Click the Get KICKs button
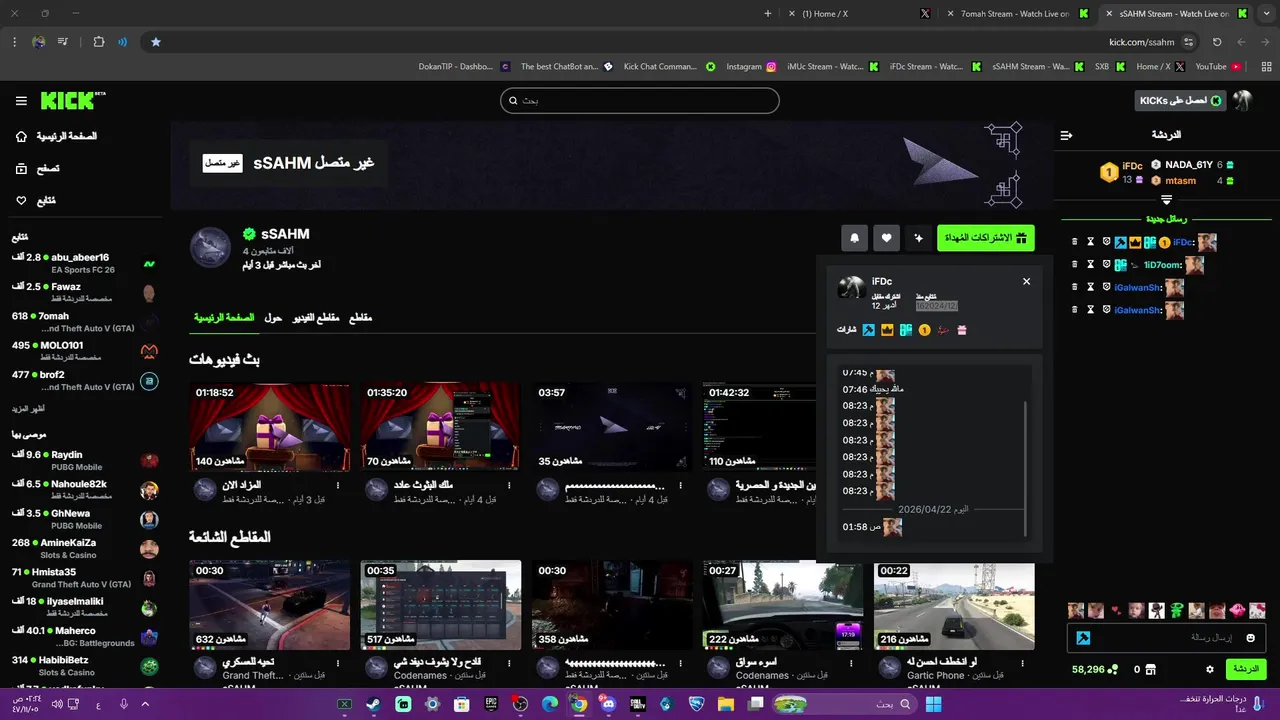Screen dimensions: 1280x720 click(1181, 101)
